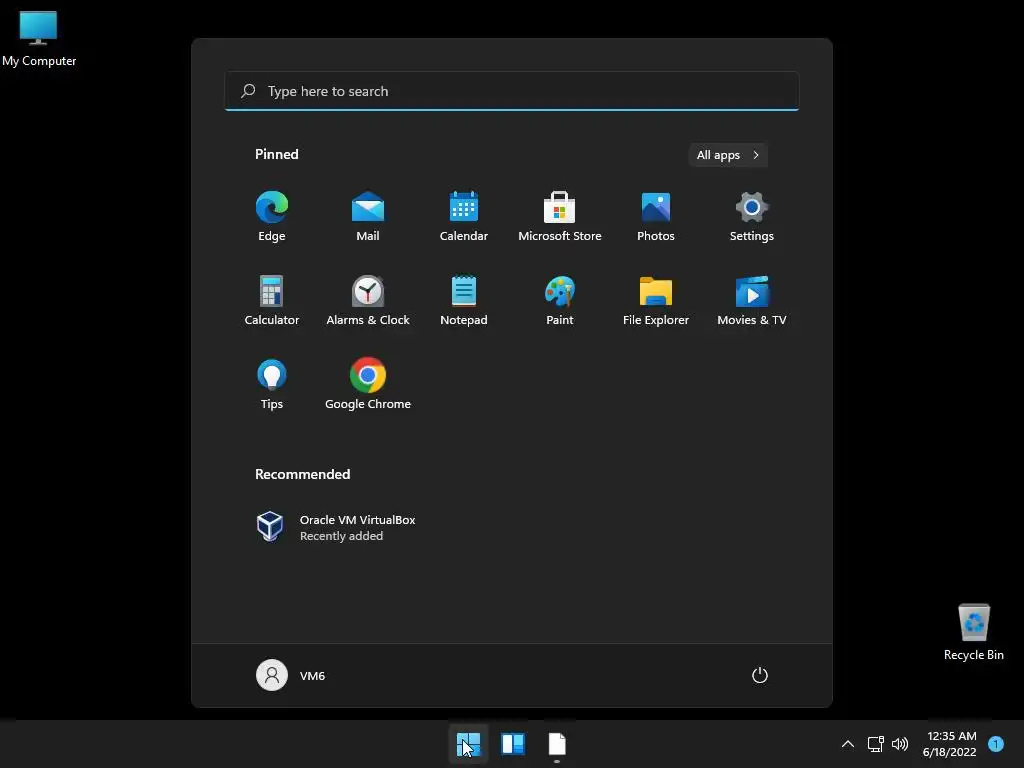Launch the Photos app

tap(656, 217)
